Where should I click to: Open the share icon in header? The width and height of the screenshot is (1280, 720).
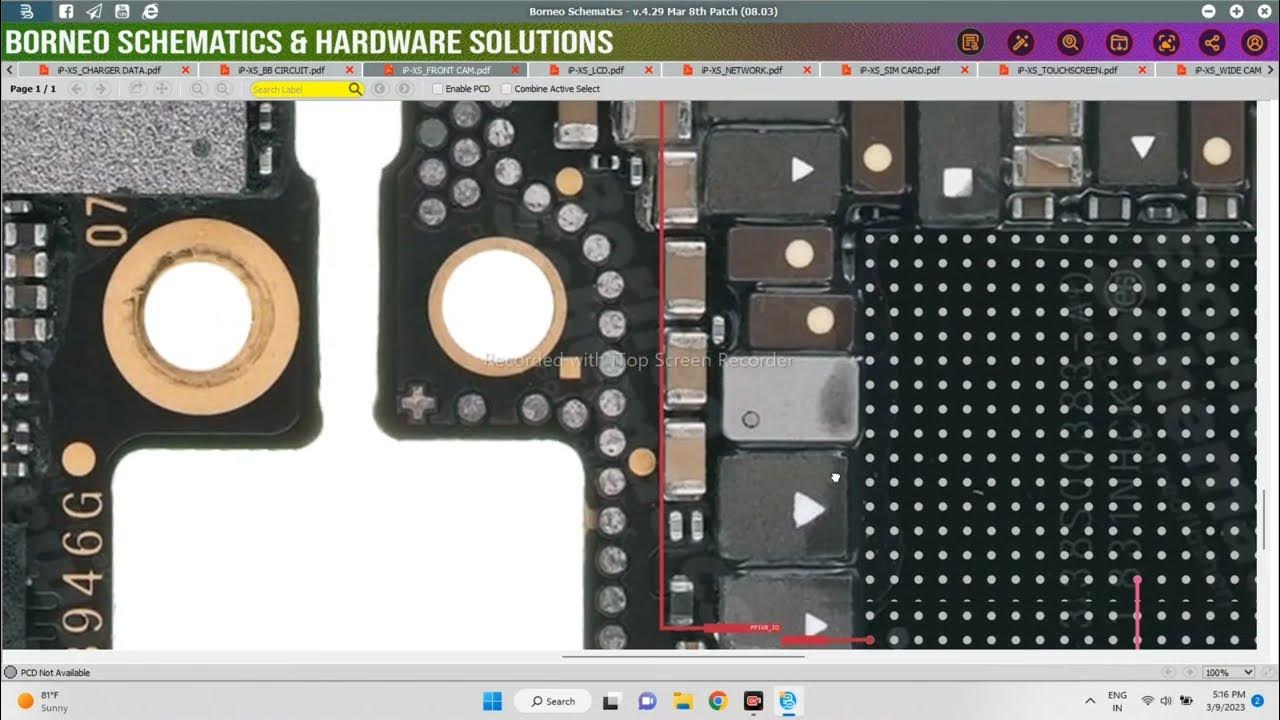point(1212,43)
